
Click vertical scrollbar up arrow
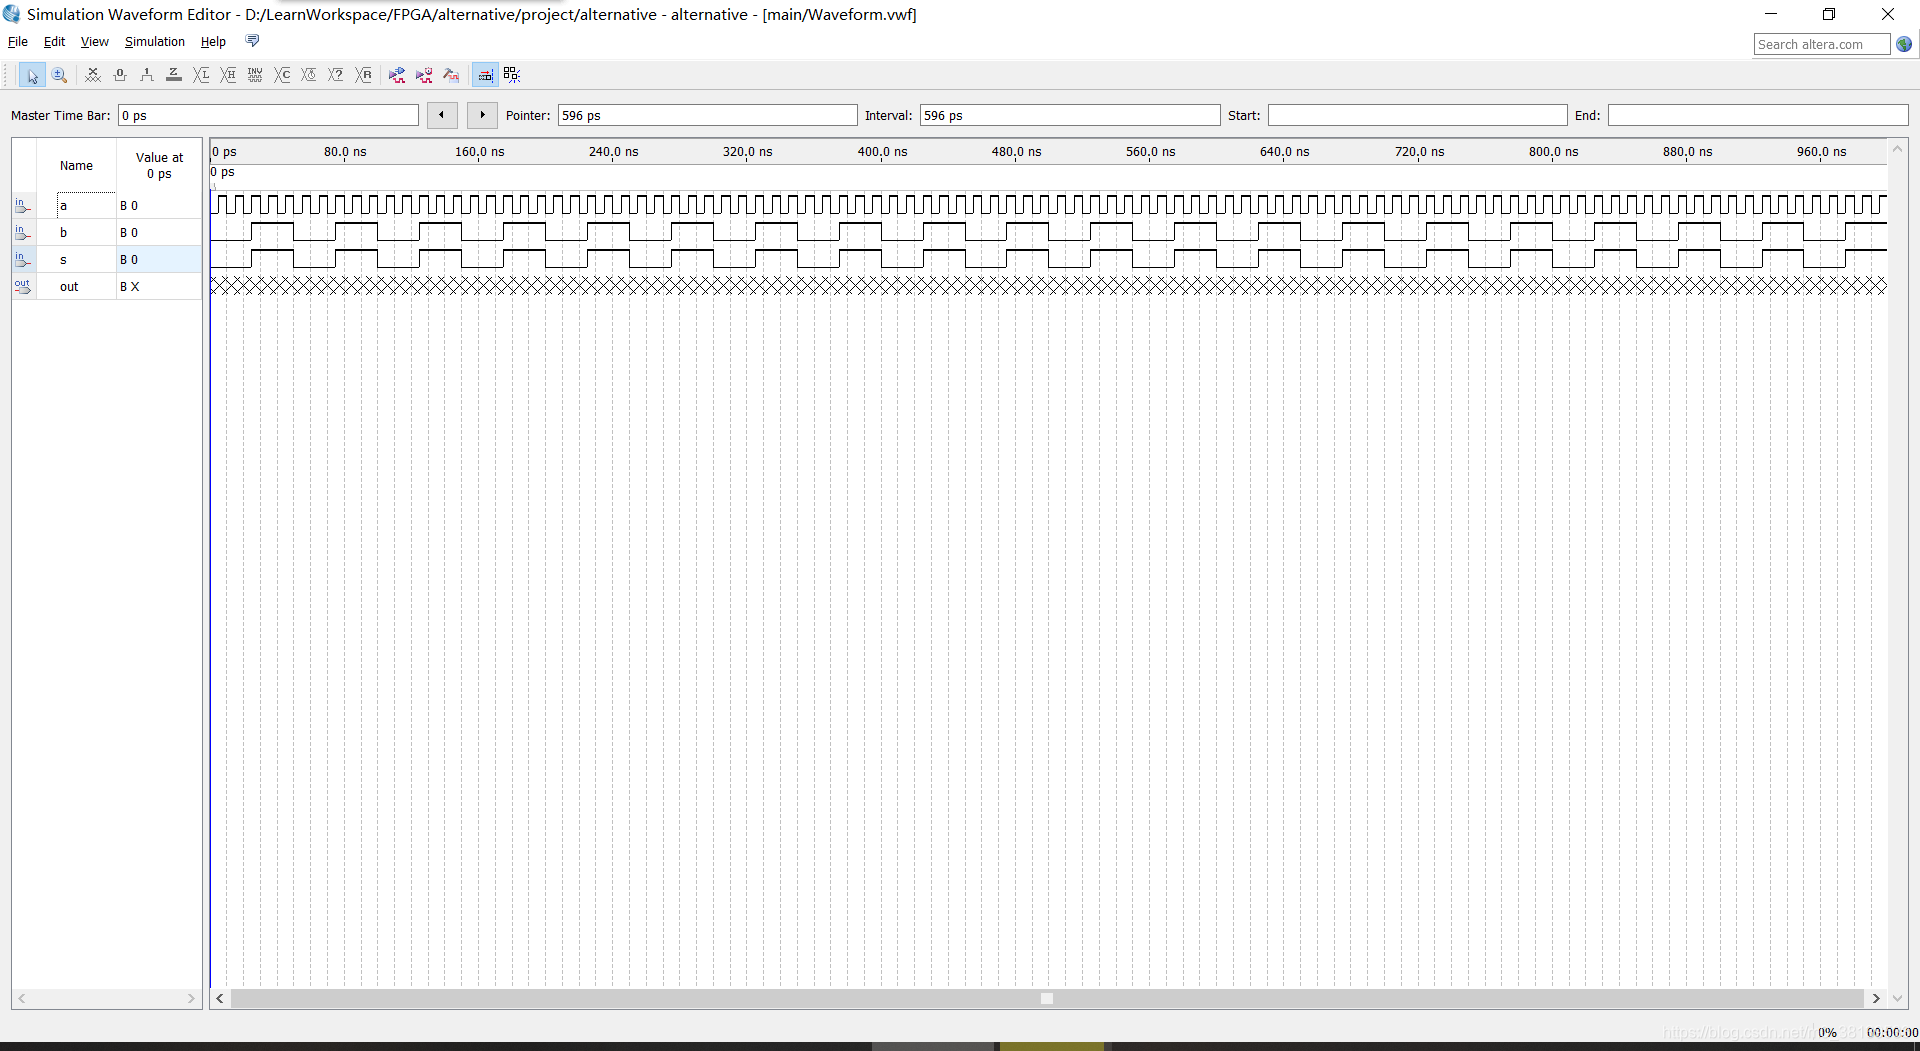tap(1897, 149)
